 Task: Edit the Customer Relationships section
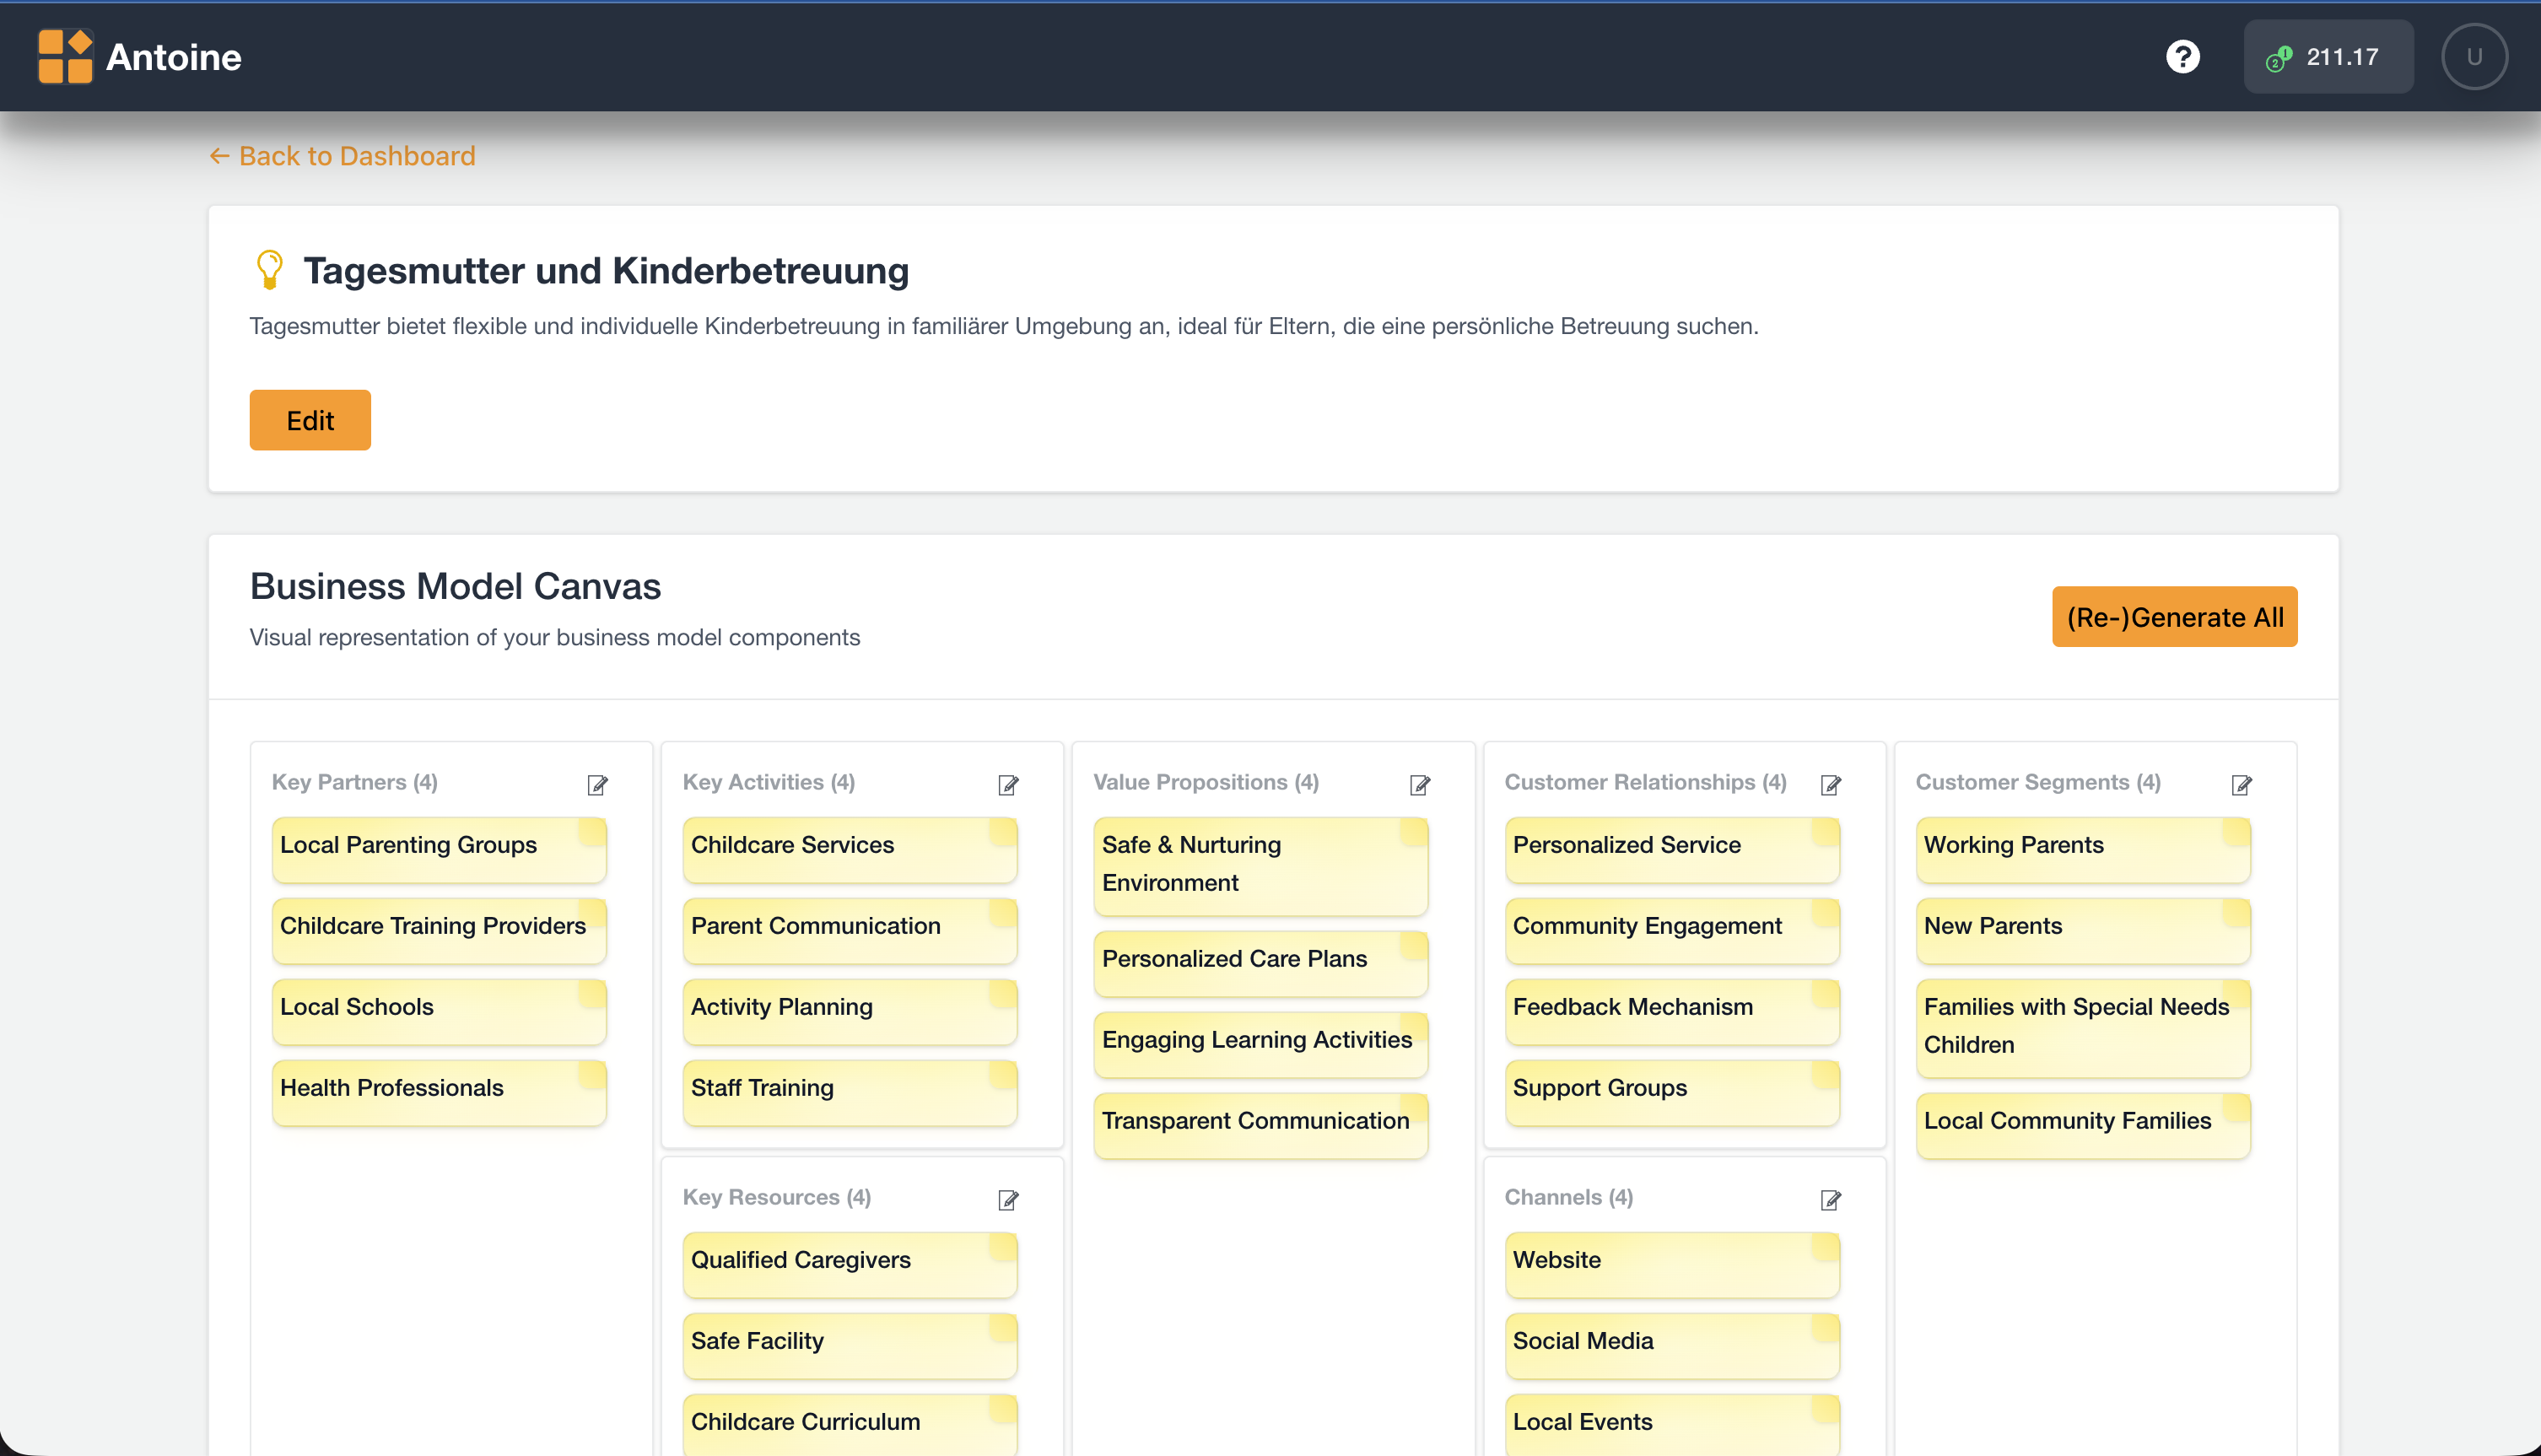pyautogui.click(x=1830, y=785)
